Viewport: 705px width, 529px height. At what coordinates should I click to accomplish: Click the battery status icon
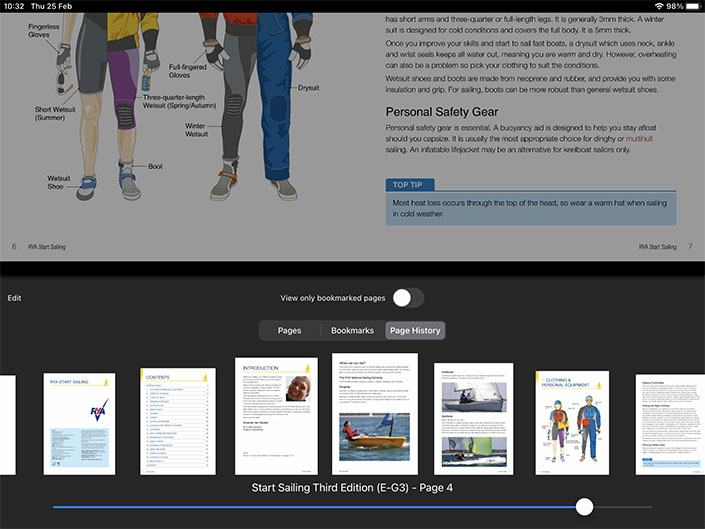[x=693, y=6]
